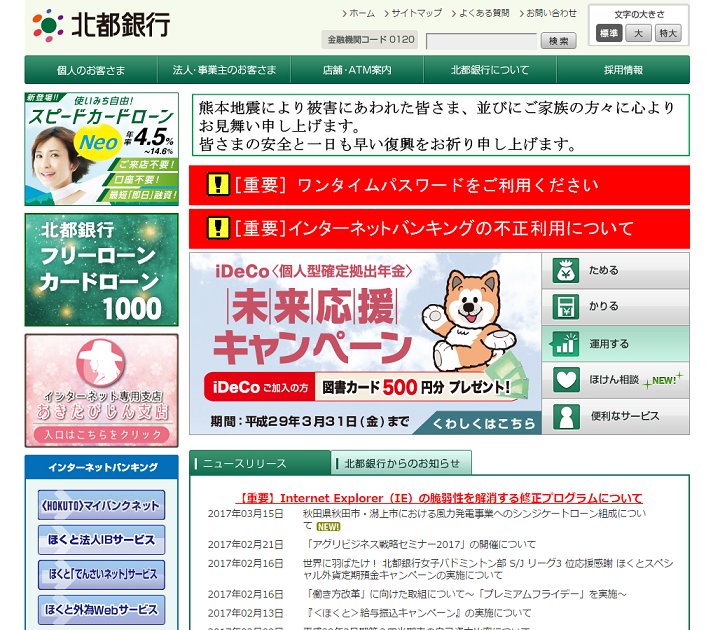Open the フリーローン カードローン 1000 banner

click(x=101, y=270)
